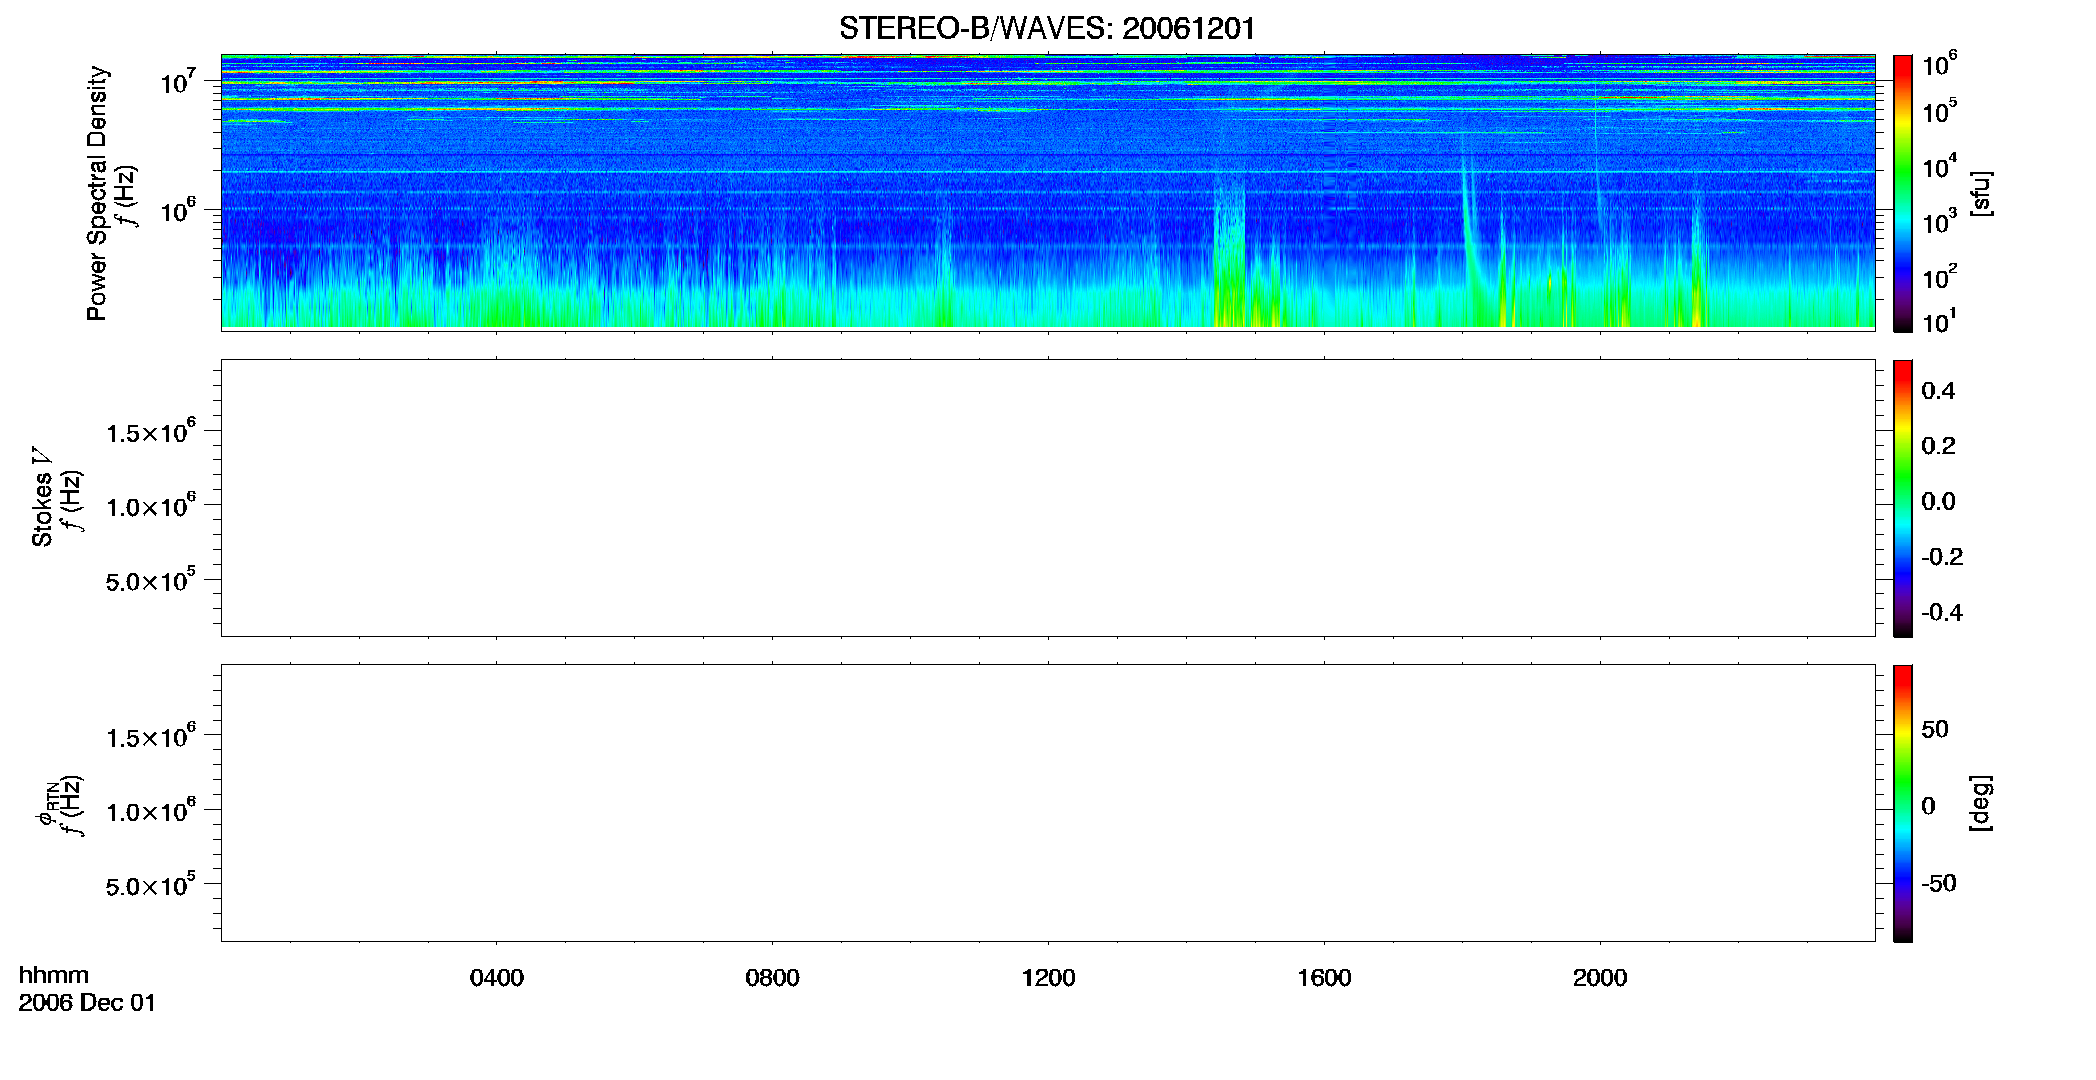Select the 1600 time axis label
This screenshot has width=2096, height=1080.
tap(1324, 978)
